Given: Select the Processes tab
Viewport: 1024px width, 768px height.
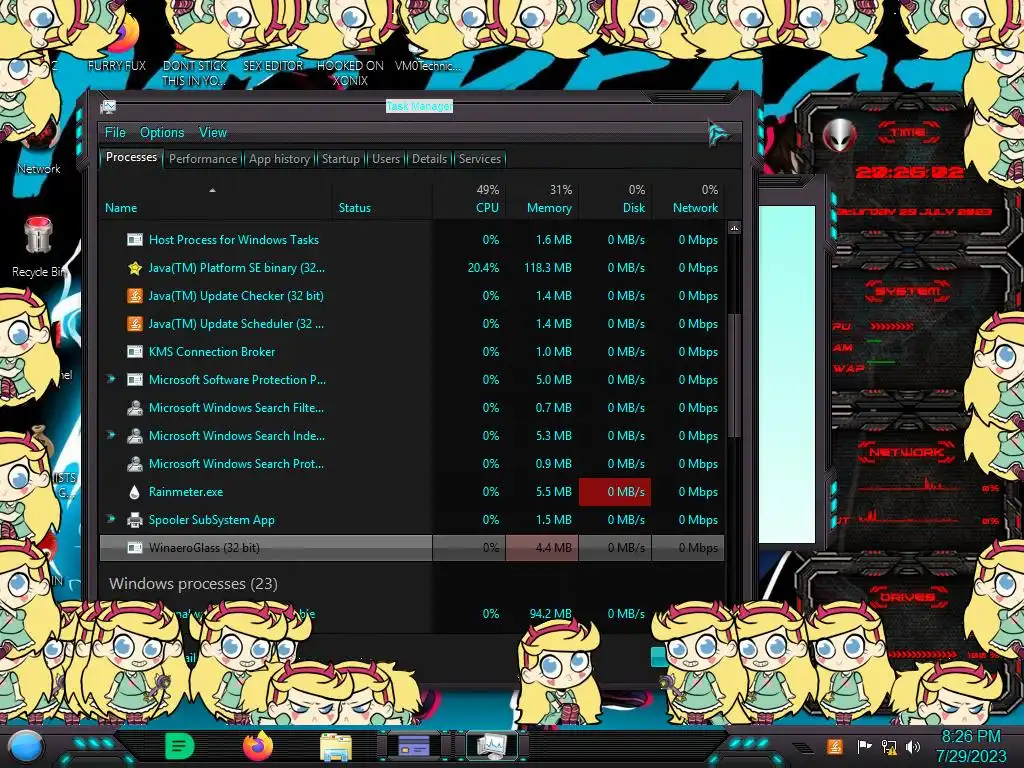Looking at the screenshot, I should pos(131,157).
